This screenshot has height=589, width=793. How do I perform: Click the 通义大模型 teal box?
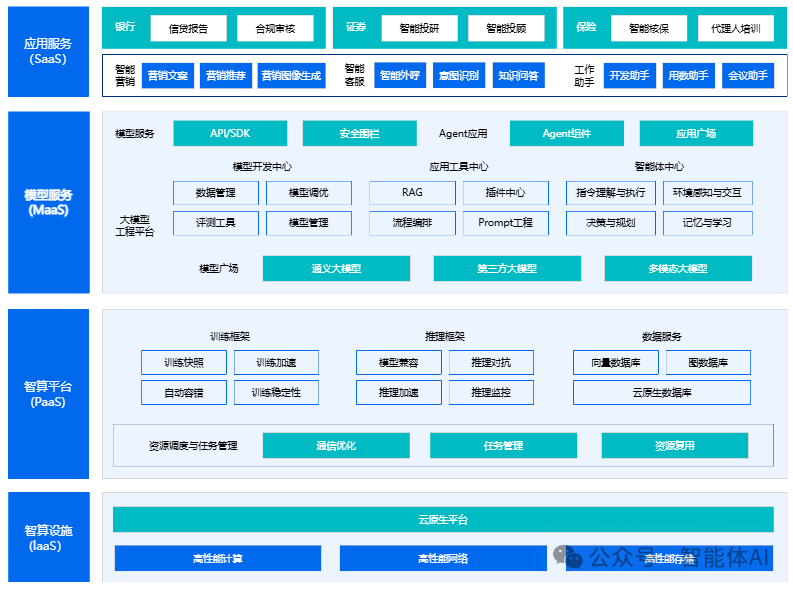(336, 268)
